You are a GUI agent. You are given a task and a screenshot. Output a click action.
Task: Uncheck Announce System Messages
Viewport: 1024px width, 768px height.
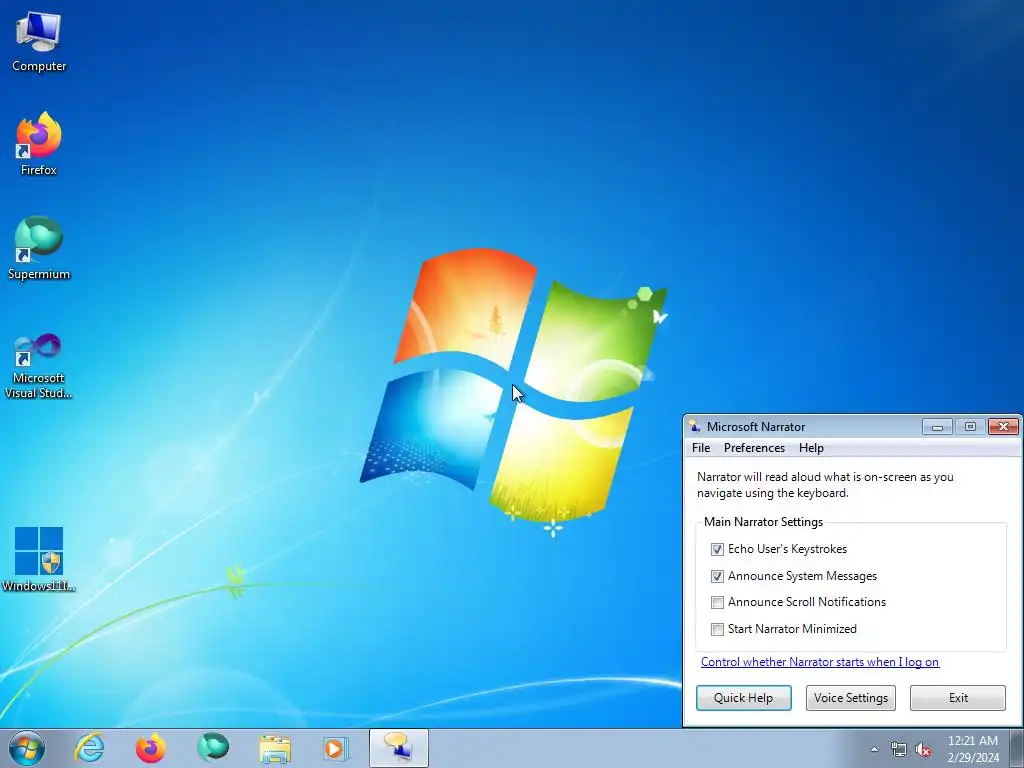[717, 576]
